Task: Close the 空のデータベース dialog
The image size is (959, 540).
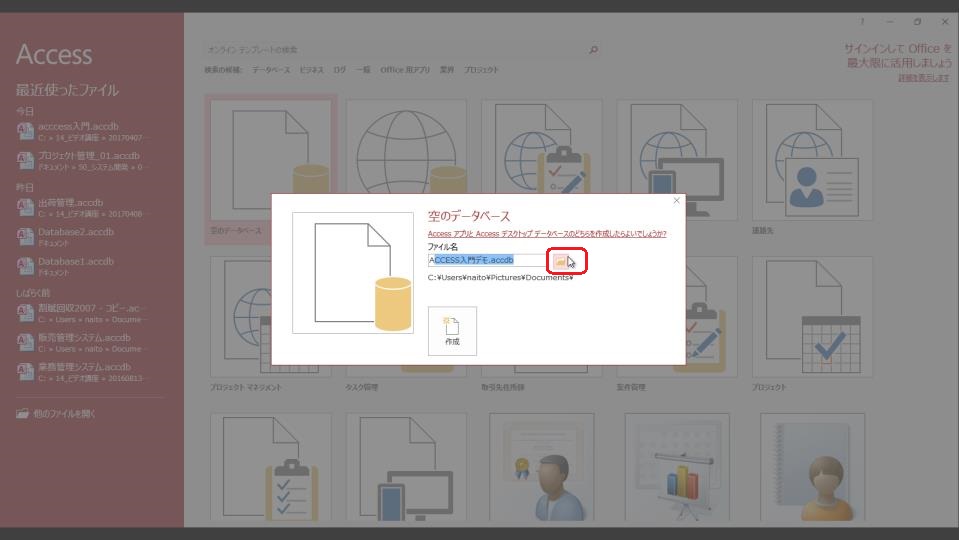Action: 676,201
